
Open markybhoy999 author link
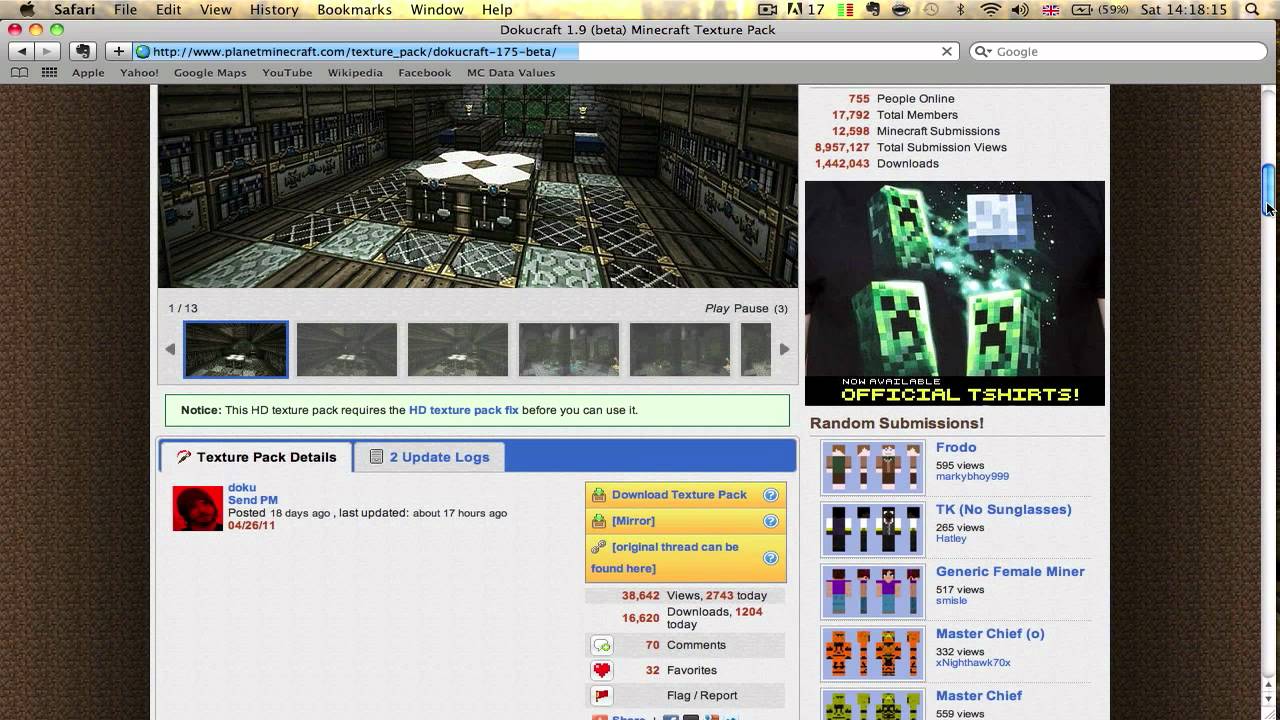point(972,476)
